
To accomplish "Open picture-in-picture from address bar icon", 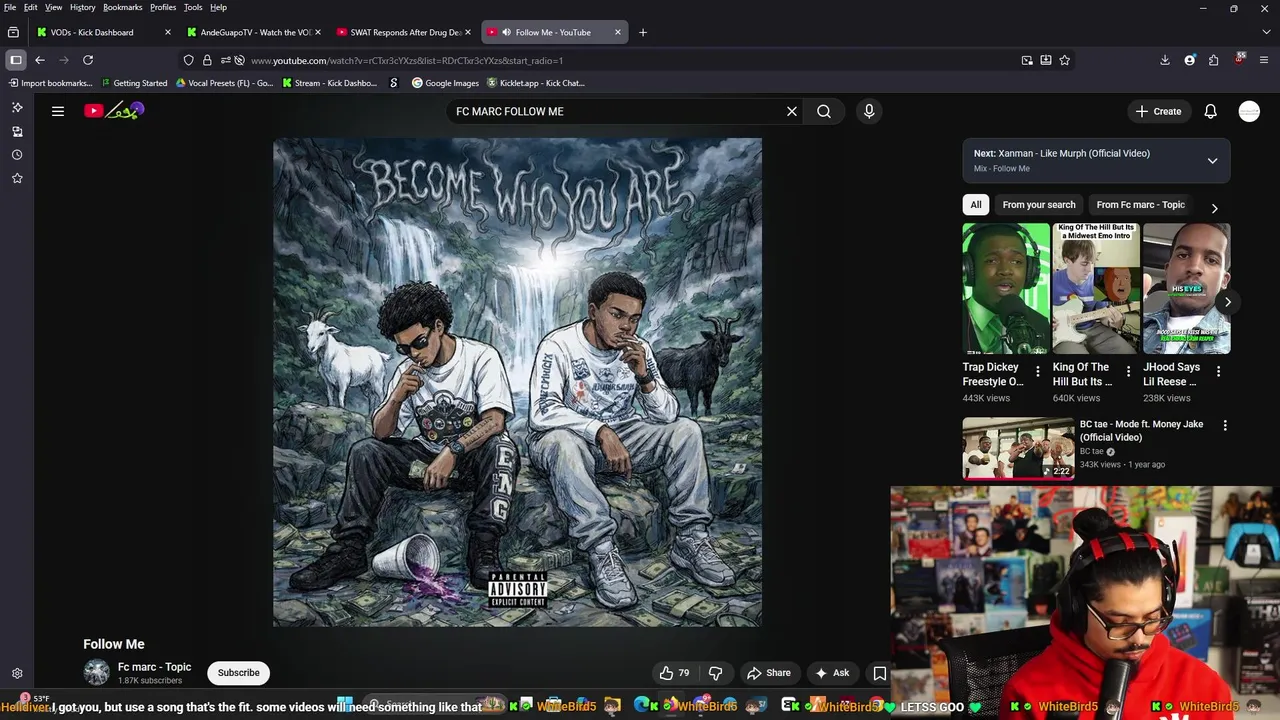I will (1027, 60).
